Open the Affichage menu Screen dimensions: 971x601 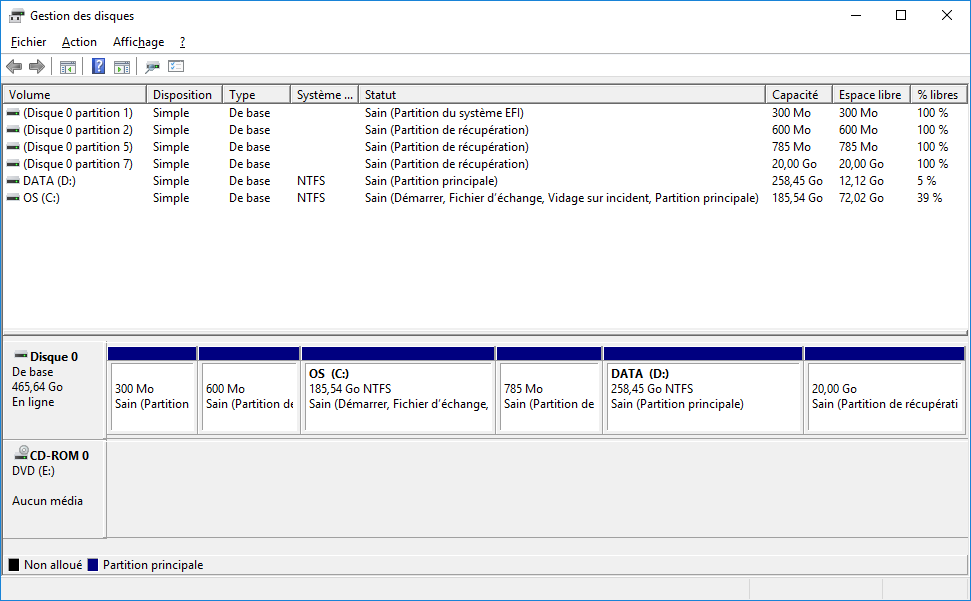tap(139, 42)
